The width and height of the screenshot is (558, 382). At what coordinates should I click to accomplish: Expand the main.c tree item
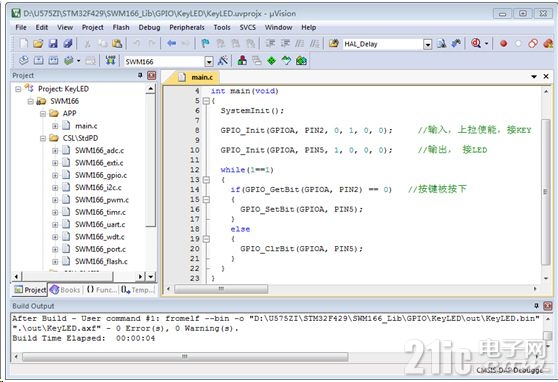click(x=55, y=126)
